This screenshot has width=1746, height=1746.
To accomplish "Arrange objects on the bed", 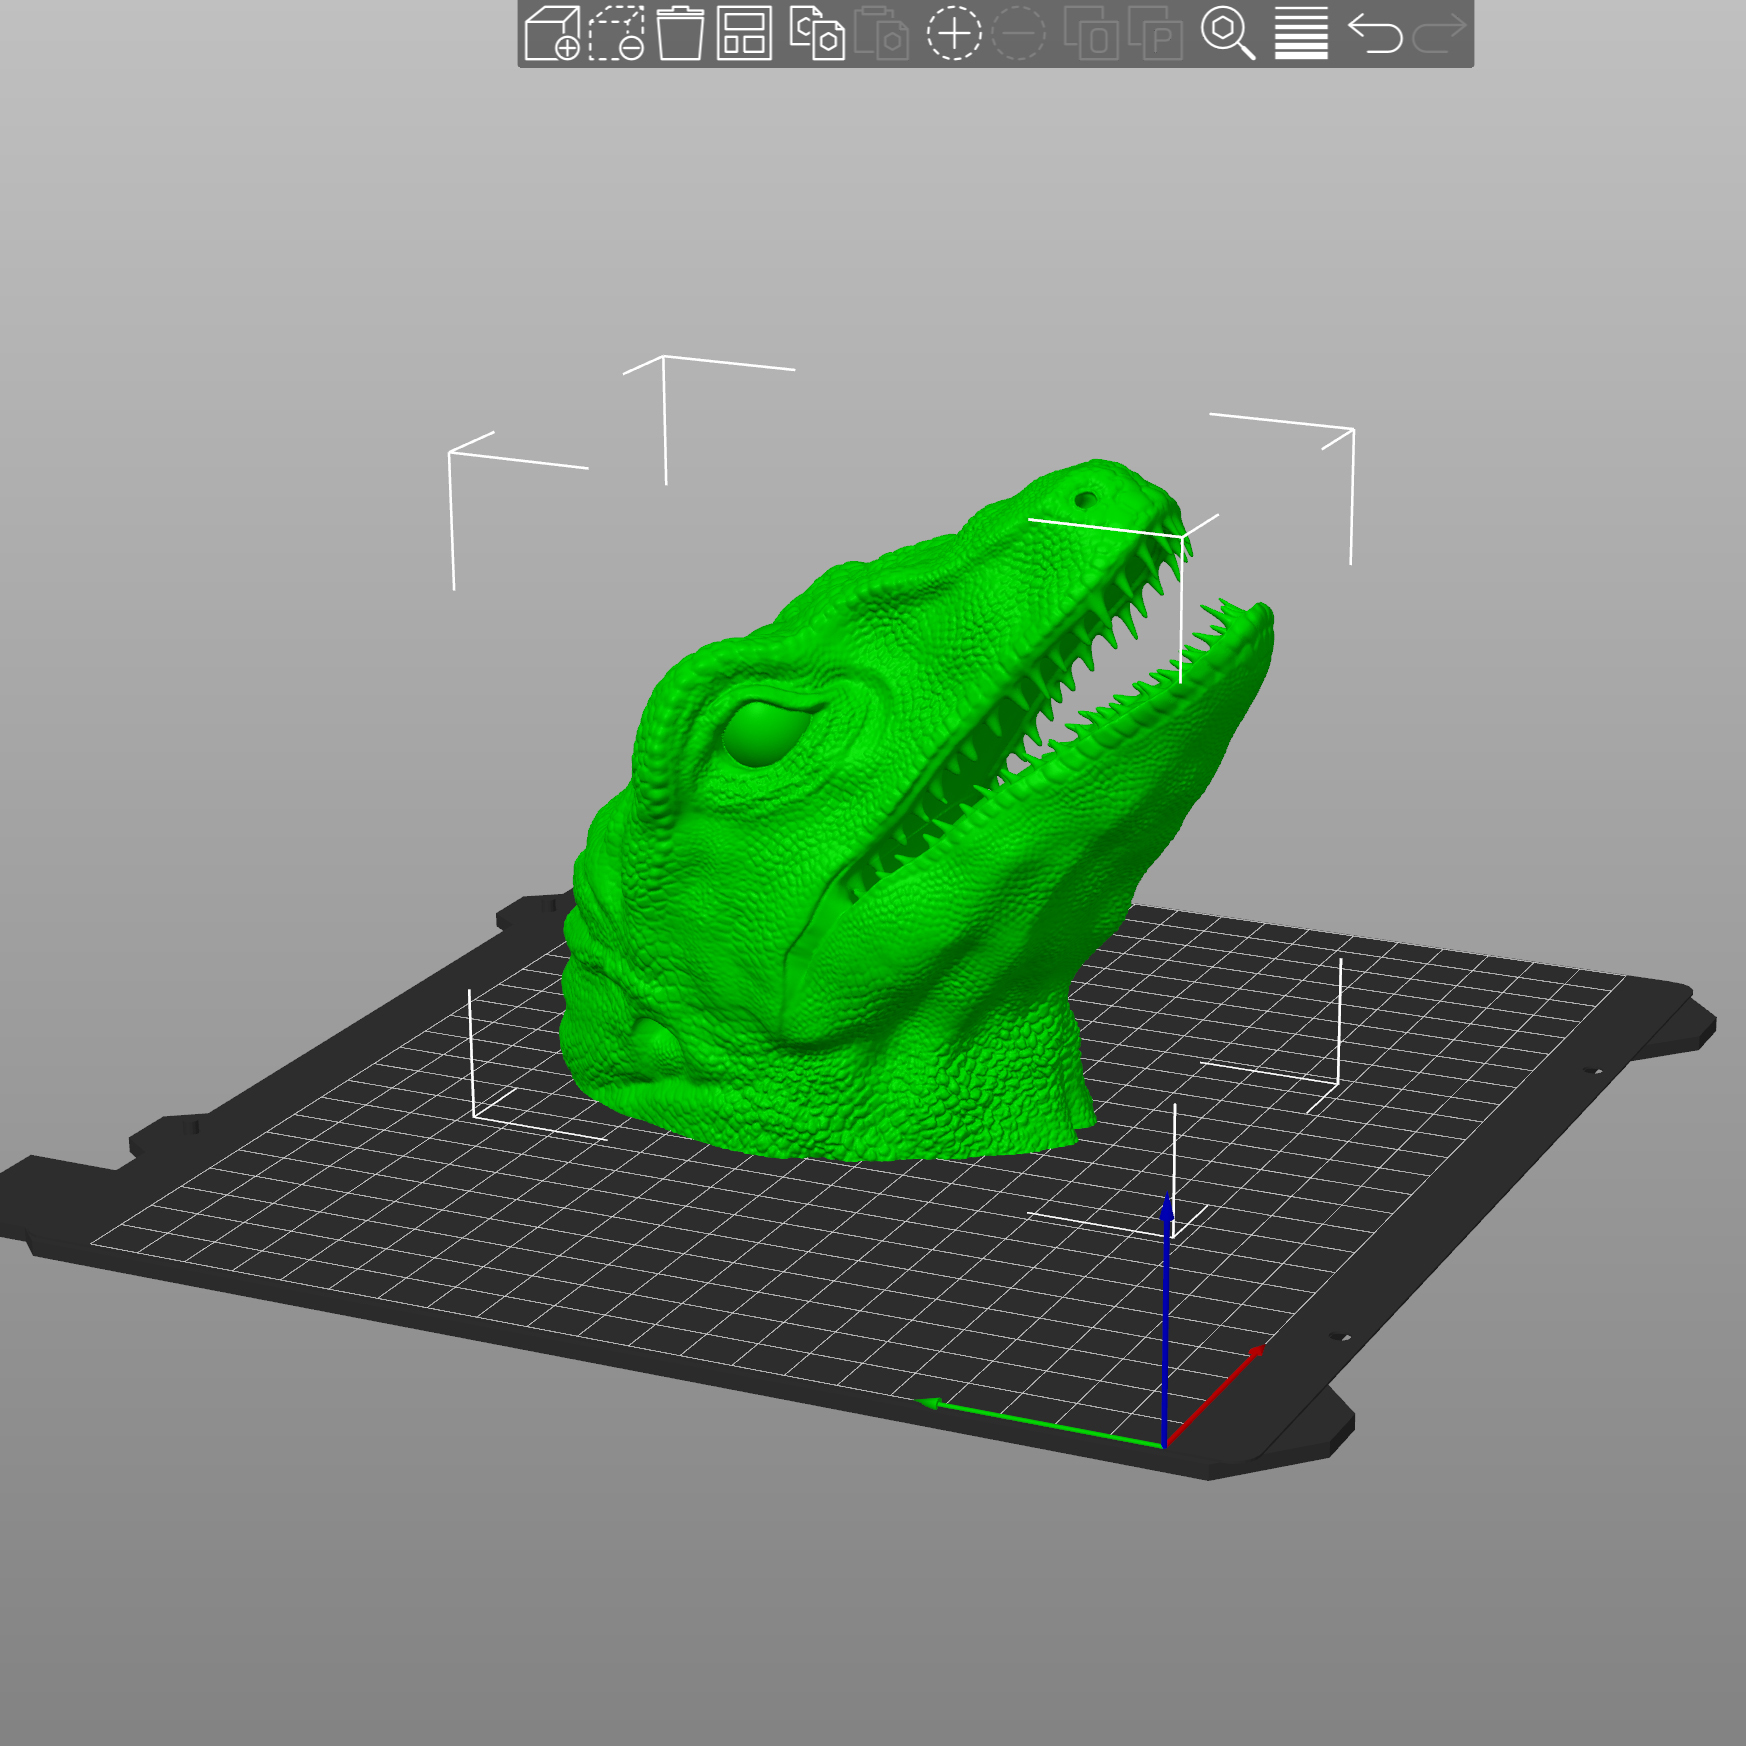I will pos(744,33).
